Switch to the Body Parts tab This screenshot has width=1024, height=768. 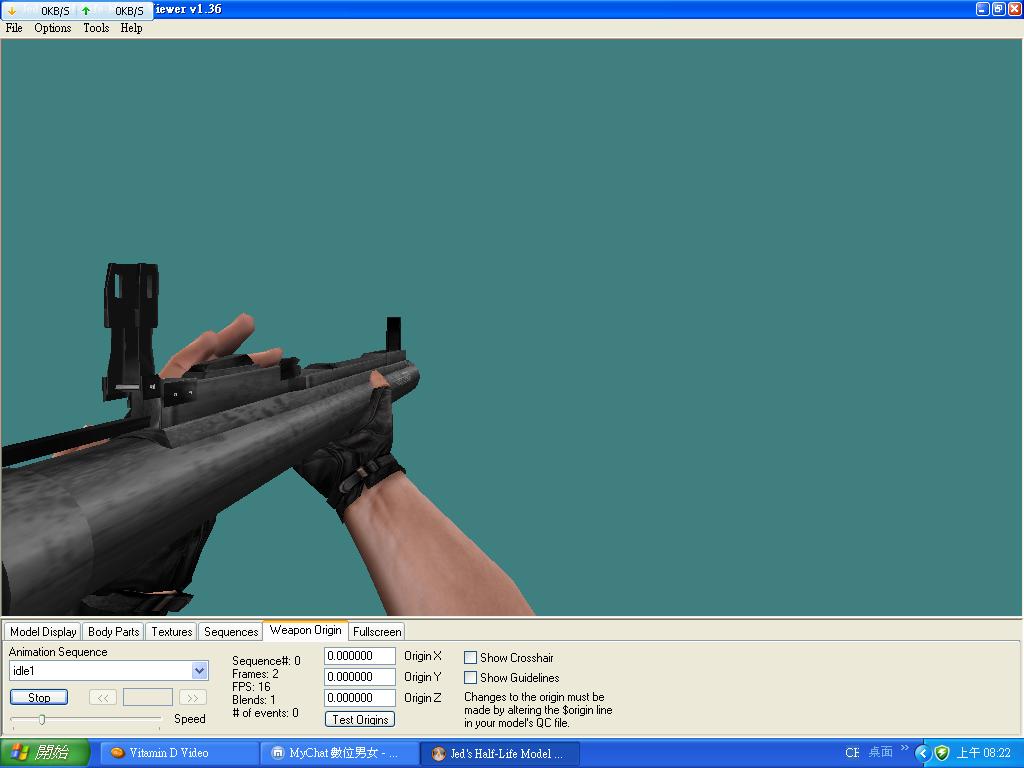point(114,632)
